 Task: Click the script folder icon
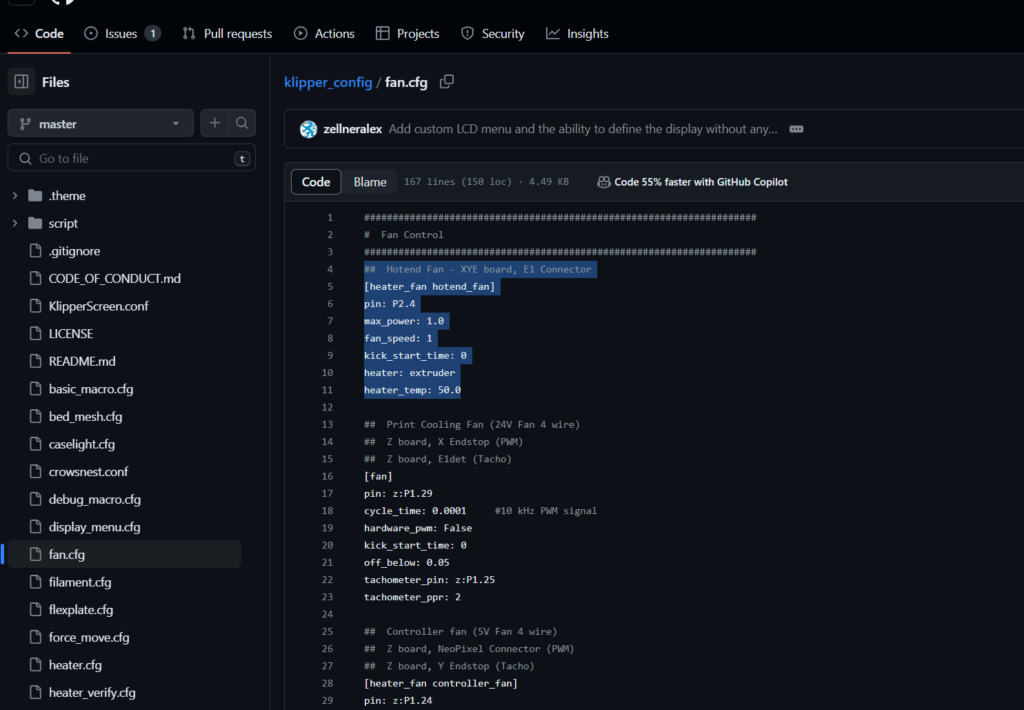[x=35, y=223]
